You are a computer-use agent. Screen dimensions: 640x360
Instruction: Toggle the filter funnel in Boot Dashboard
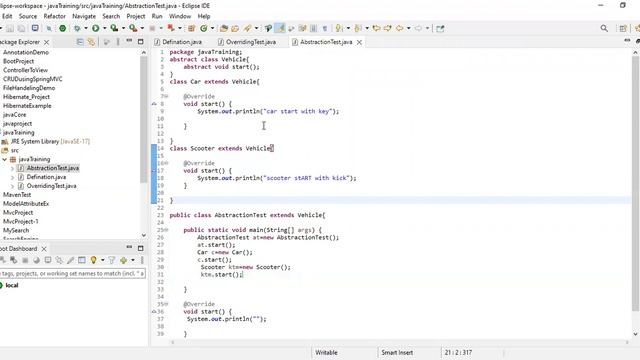111,260
